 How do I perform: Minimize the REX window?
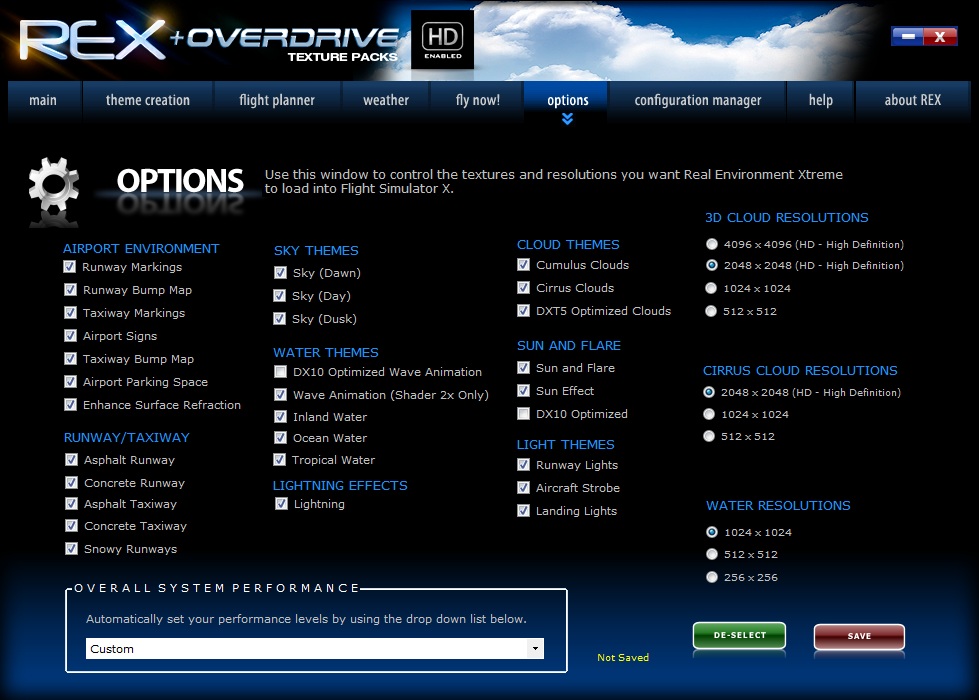tap(908, 37)
